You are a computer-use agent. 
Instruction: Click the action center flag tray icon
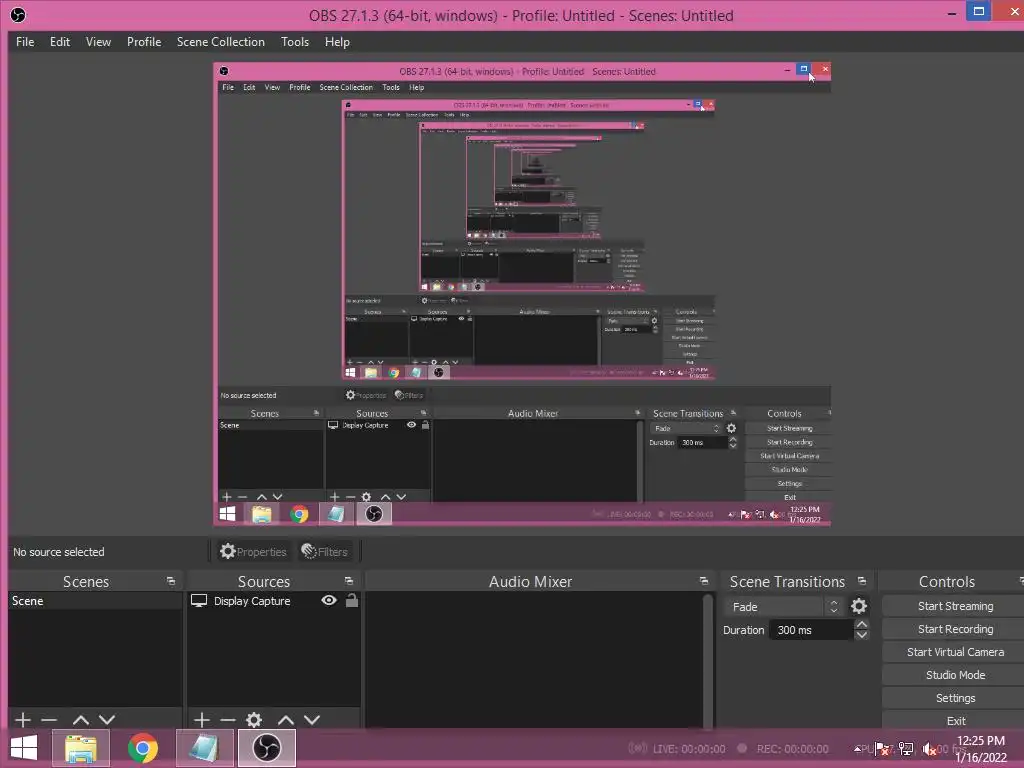tap(882, 749)
